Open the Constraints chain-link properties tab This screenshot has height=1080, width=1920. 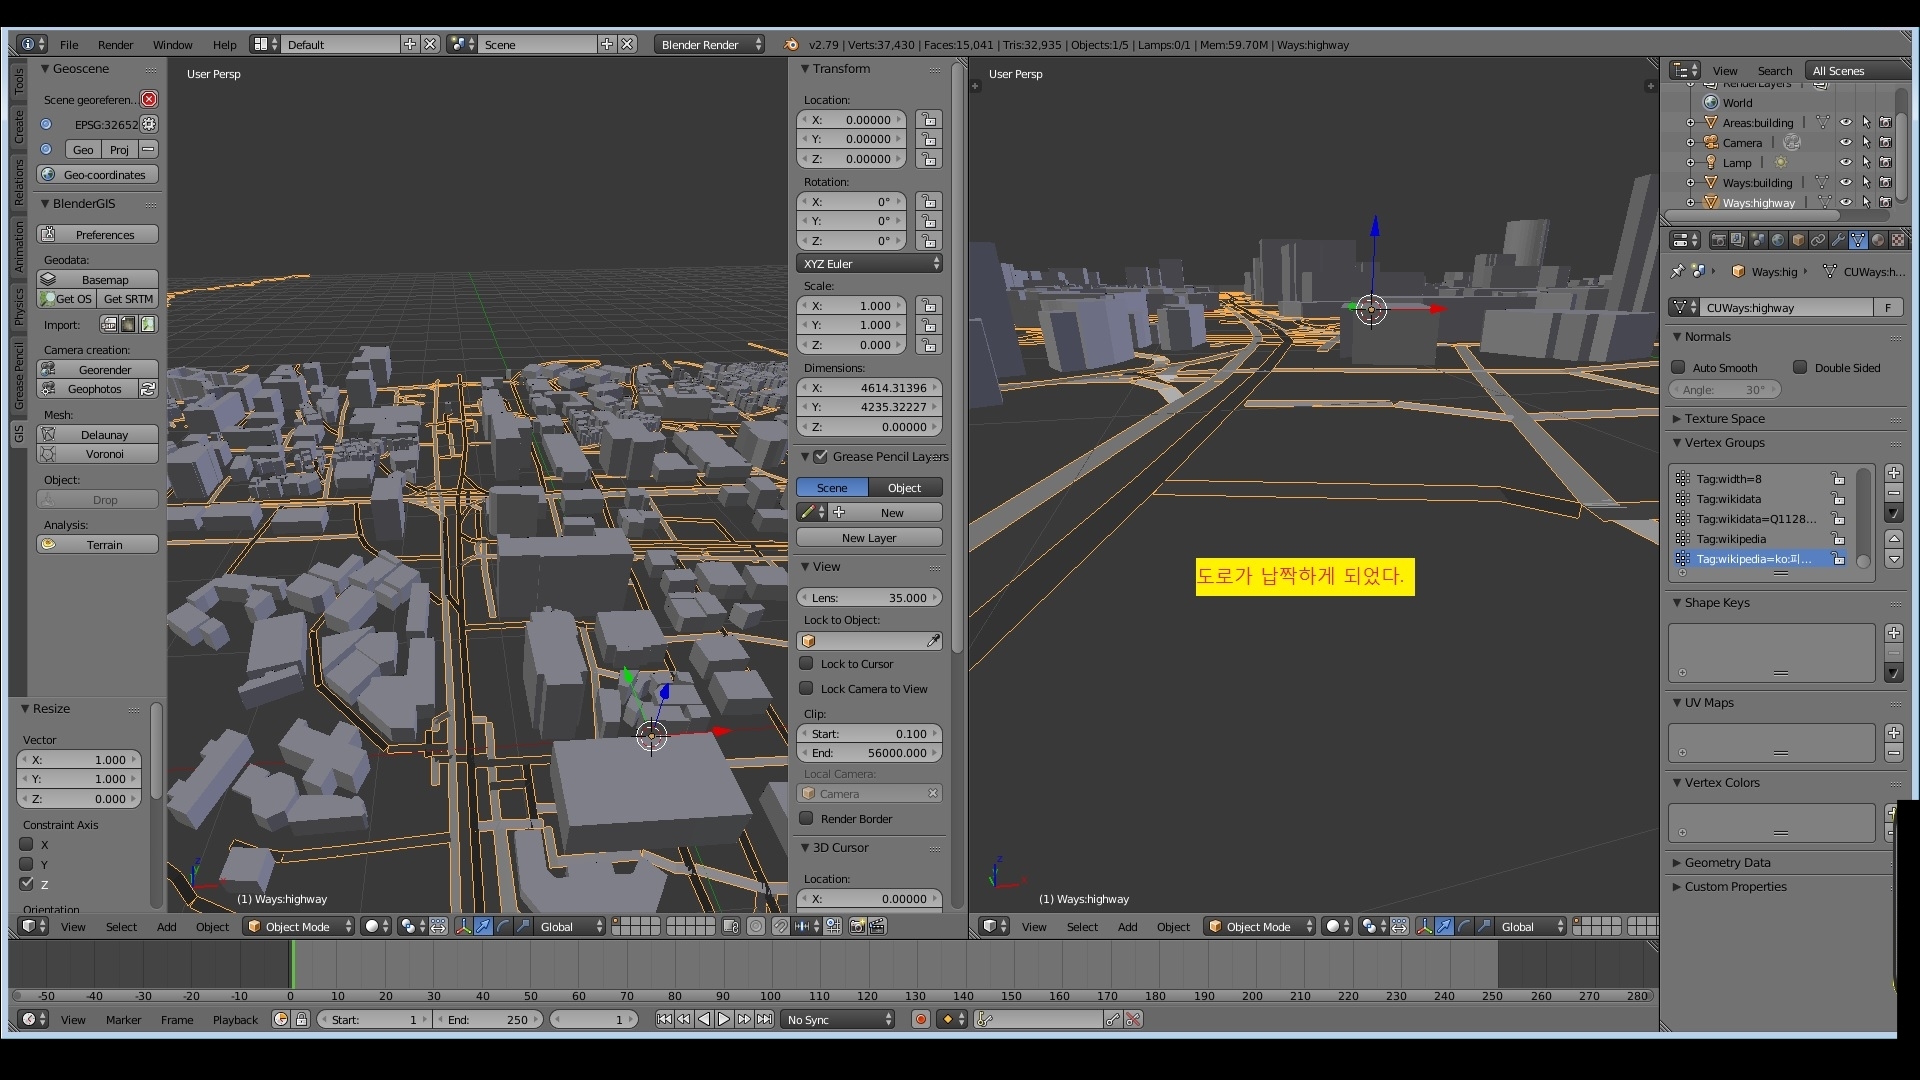click(1818, 240)
